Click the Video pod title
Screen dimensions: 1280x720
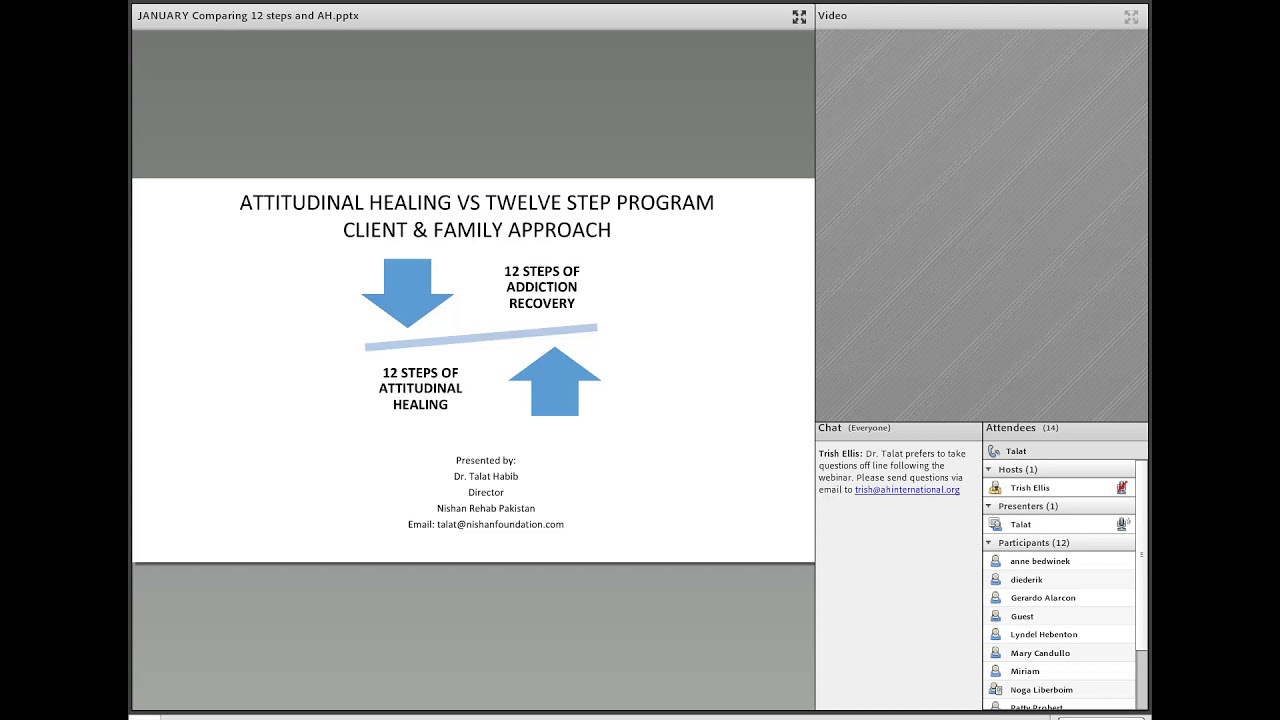coord(832,16)
